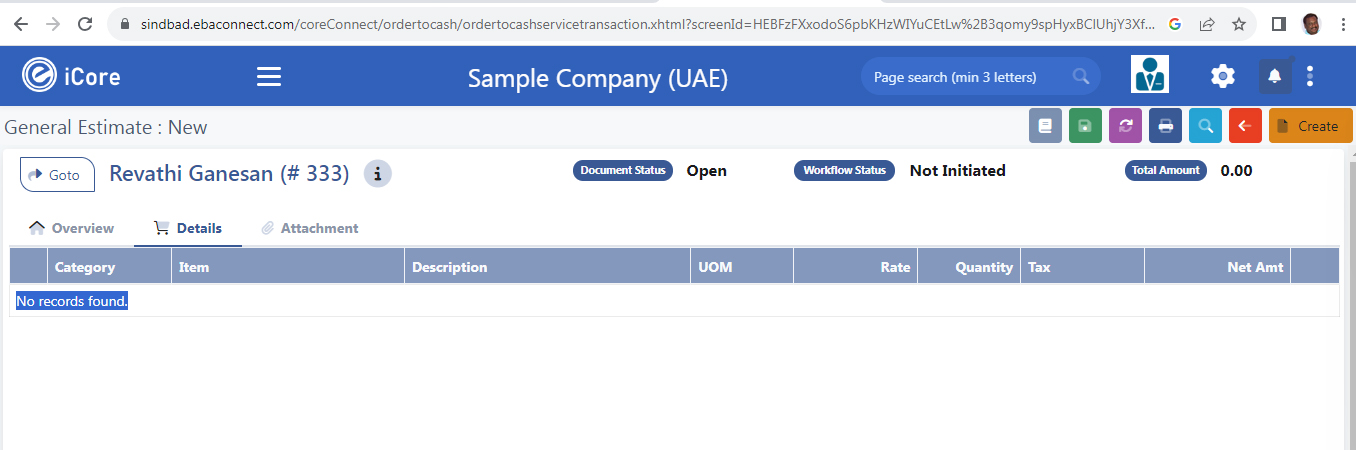
Task: Click the red back arrow icon
Action: tap(1245, 126)
